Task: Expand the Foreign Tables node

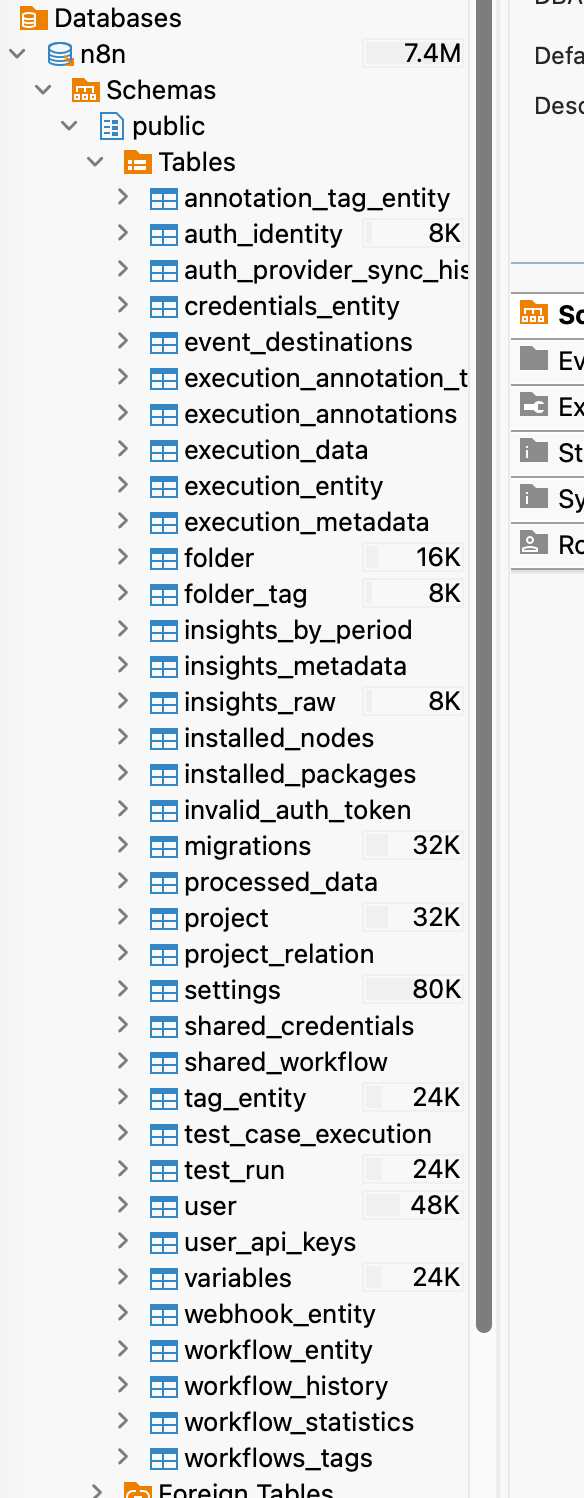Action: [x=97, y=1491]
